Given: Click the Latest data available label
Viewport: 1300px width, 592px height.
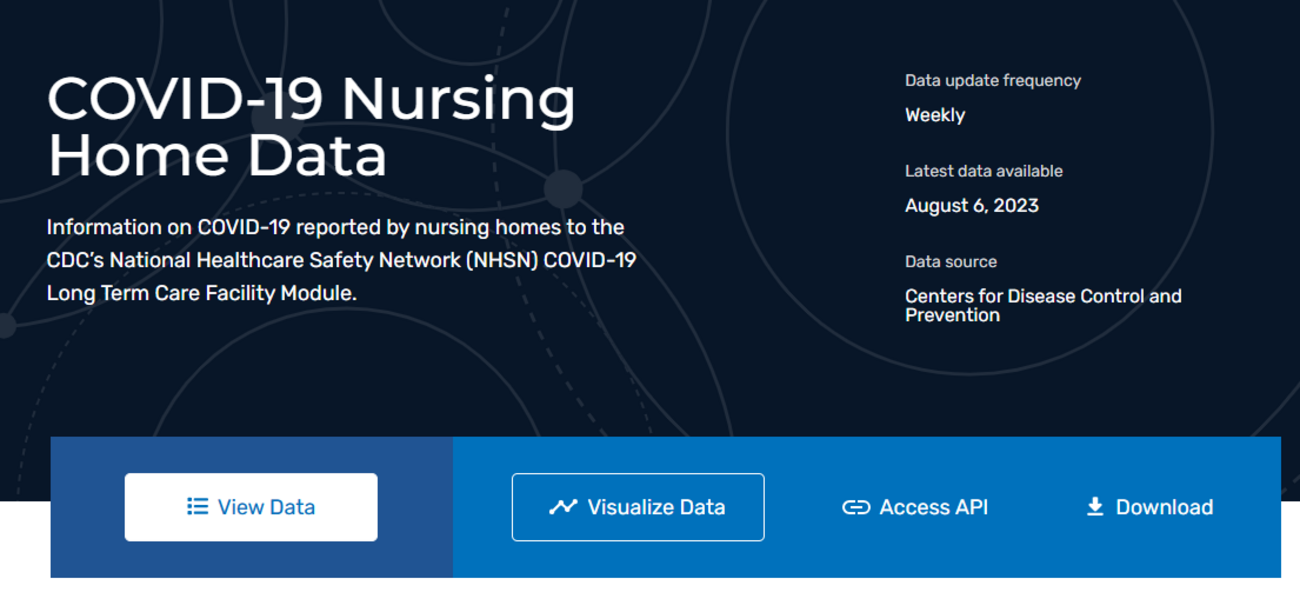Looking at the screenshot, I should point(984,171).
